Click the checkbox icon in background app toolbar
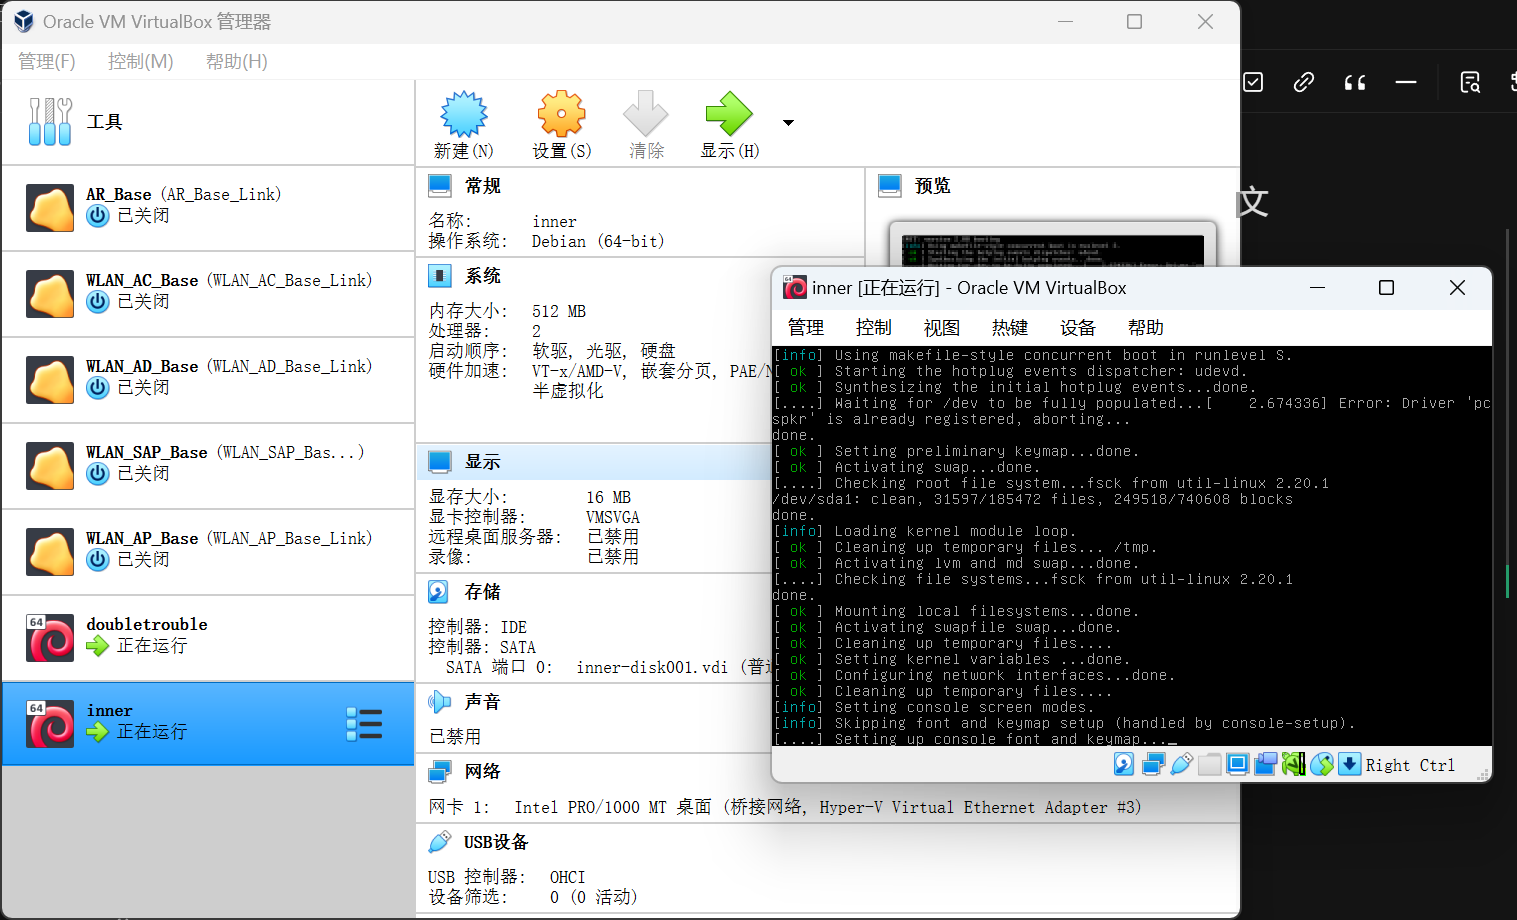The height and width of the screenshot is (920, 1517). pos(1253,82)
